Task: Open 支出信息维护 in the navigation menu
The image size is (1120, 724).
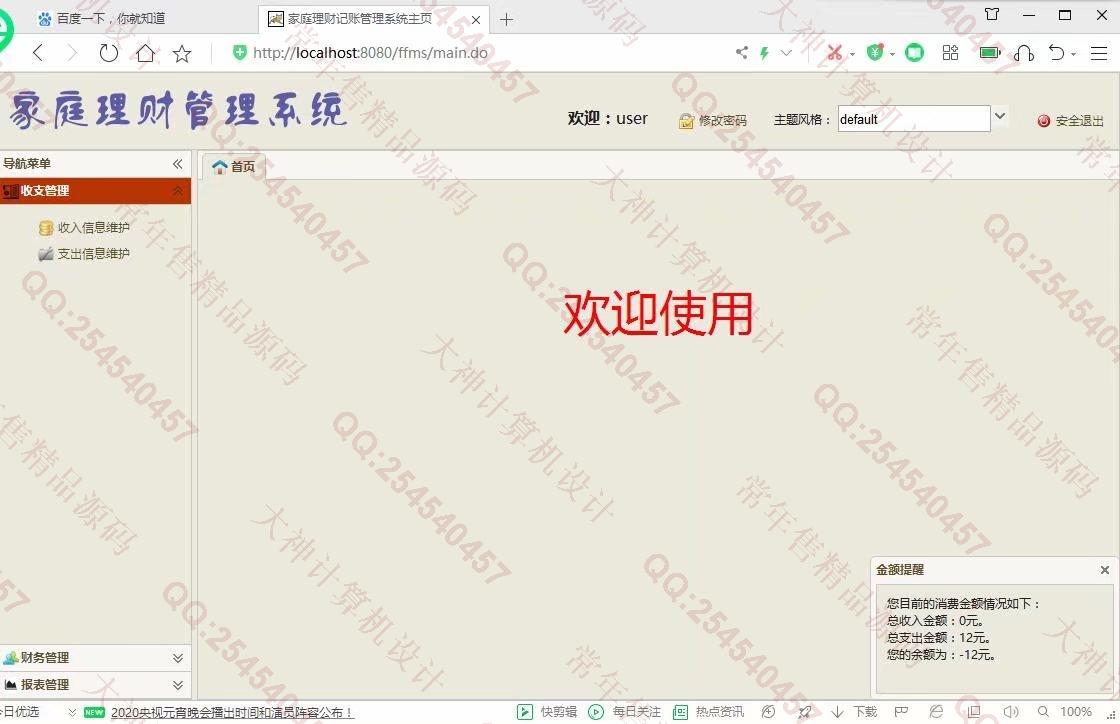Action: (84, 254)
